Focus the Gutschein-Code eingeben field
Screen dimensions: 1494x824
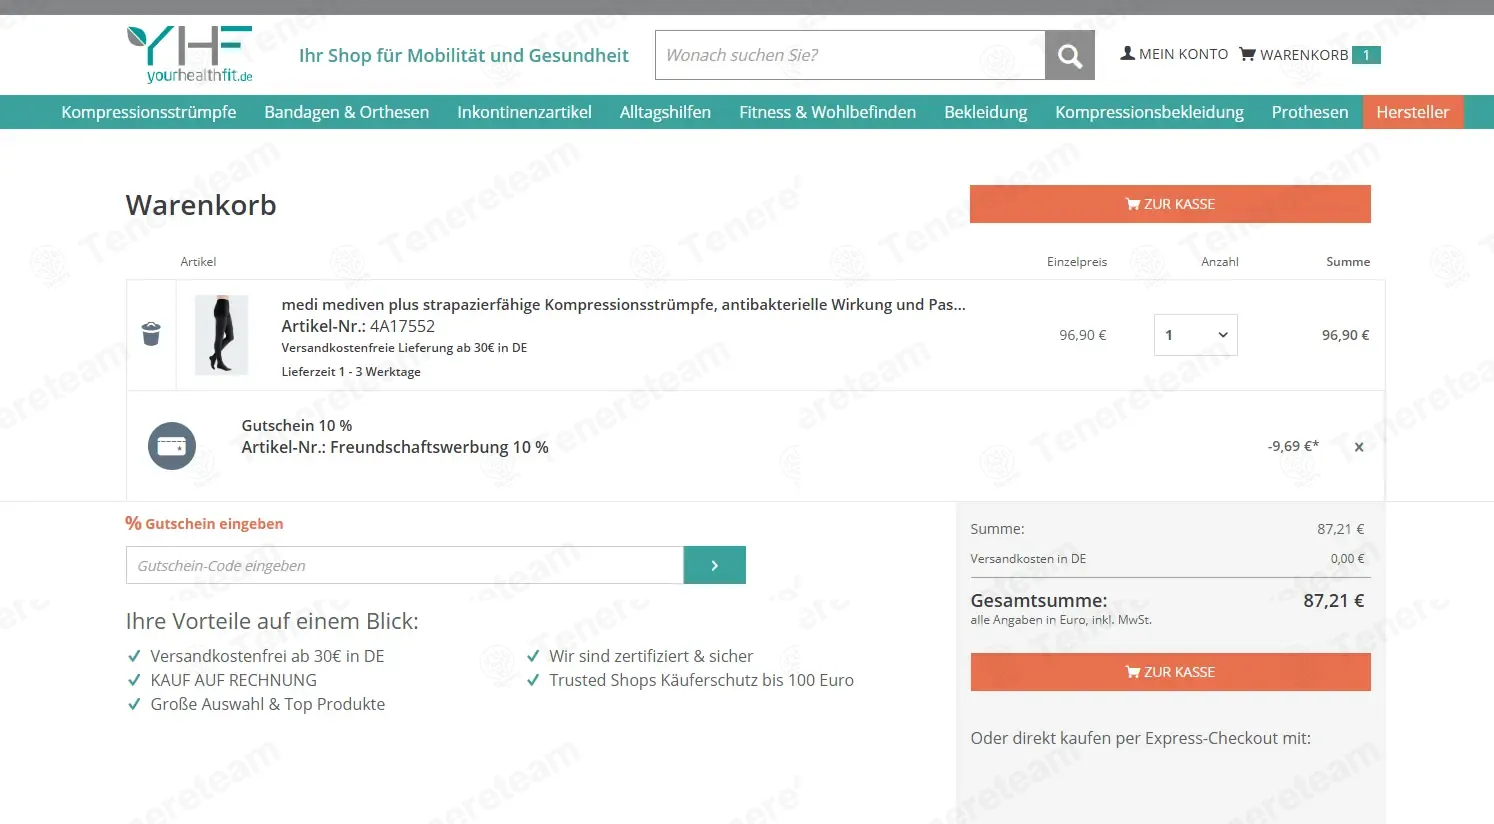click(405, 565)
